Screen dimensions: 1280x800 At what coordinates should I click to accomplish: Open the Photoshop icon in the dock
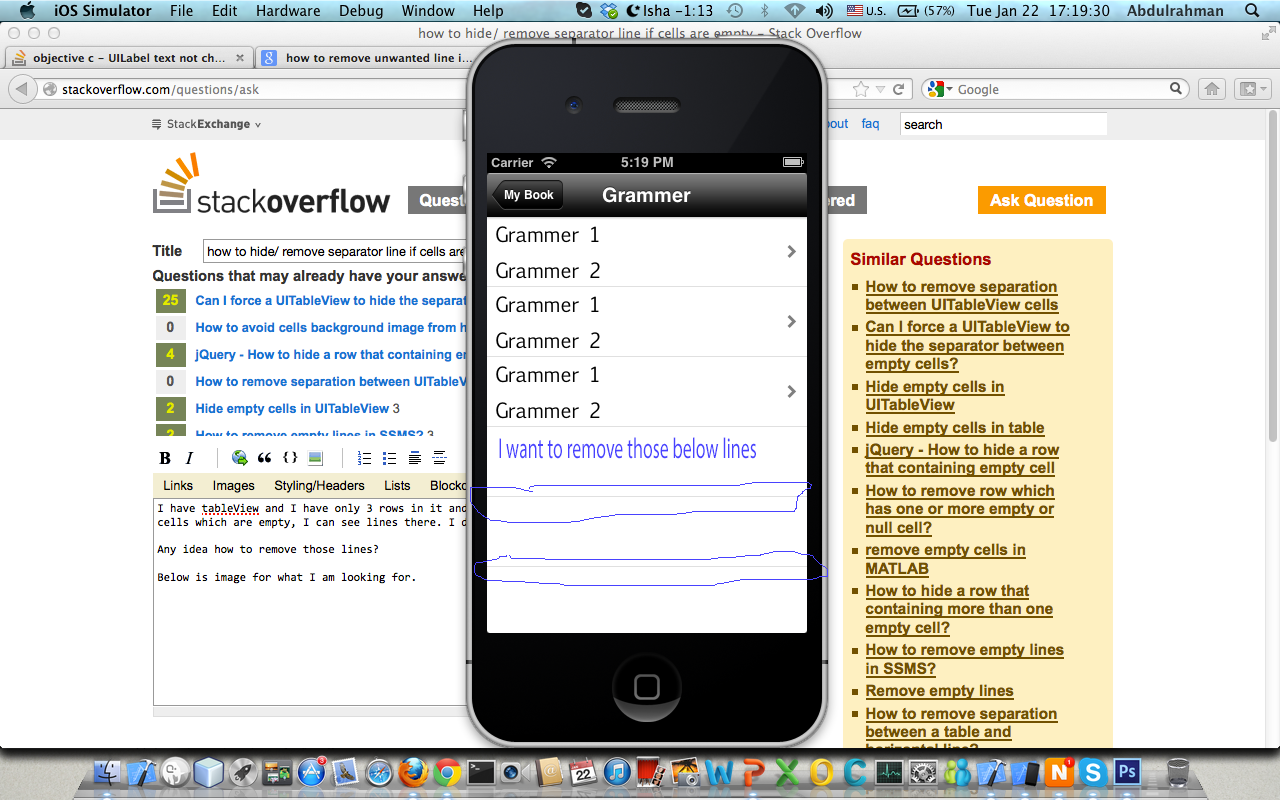click(x=1127, y=771)
